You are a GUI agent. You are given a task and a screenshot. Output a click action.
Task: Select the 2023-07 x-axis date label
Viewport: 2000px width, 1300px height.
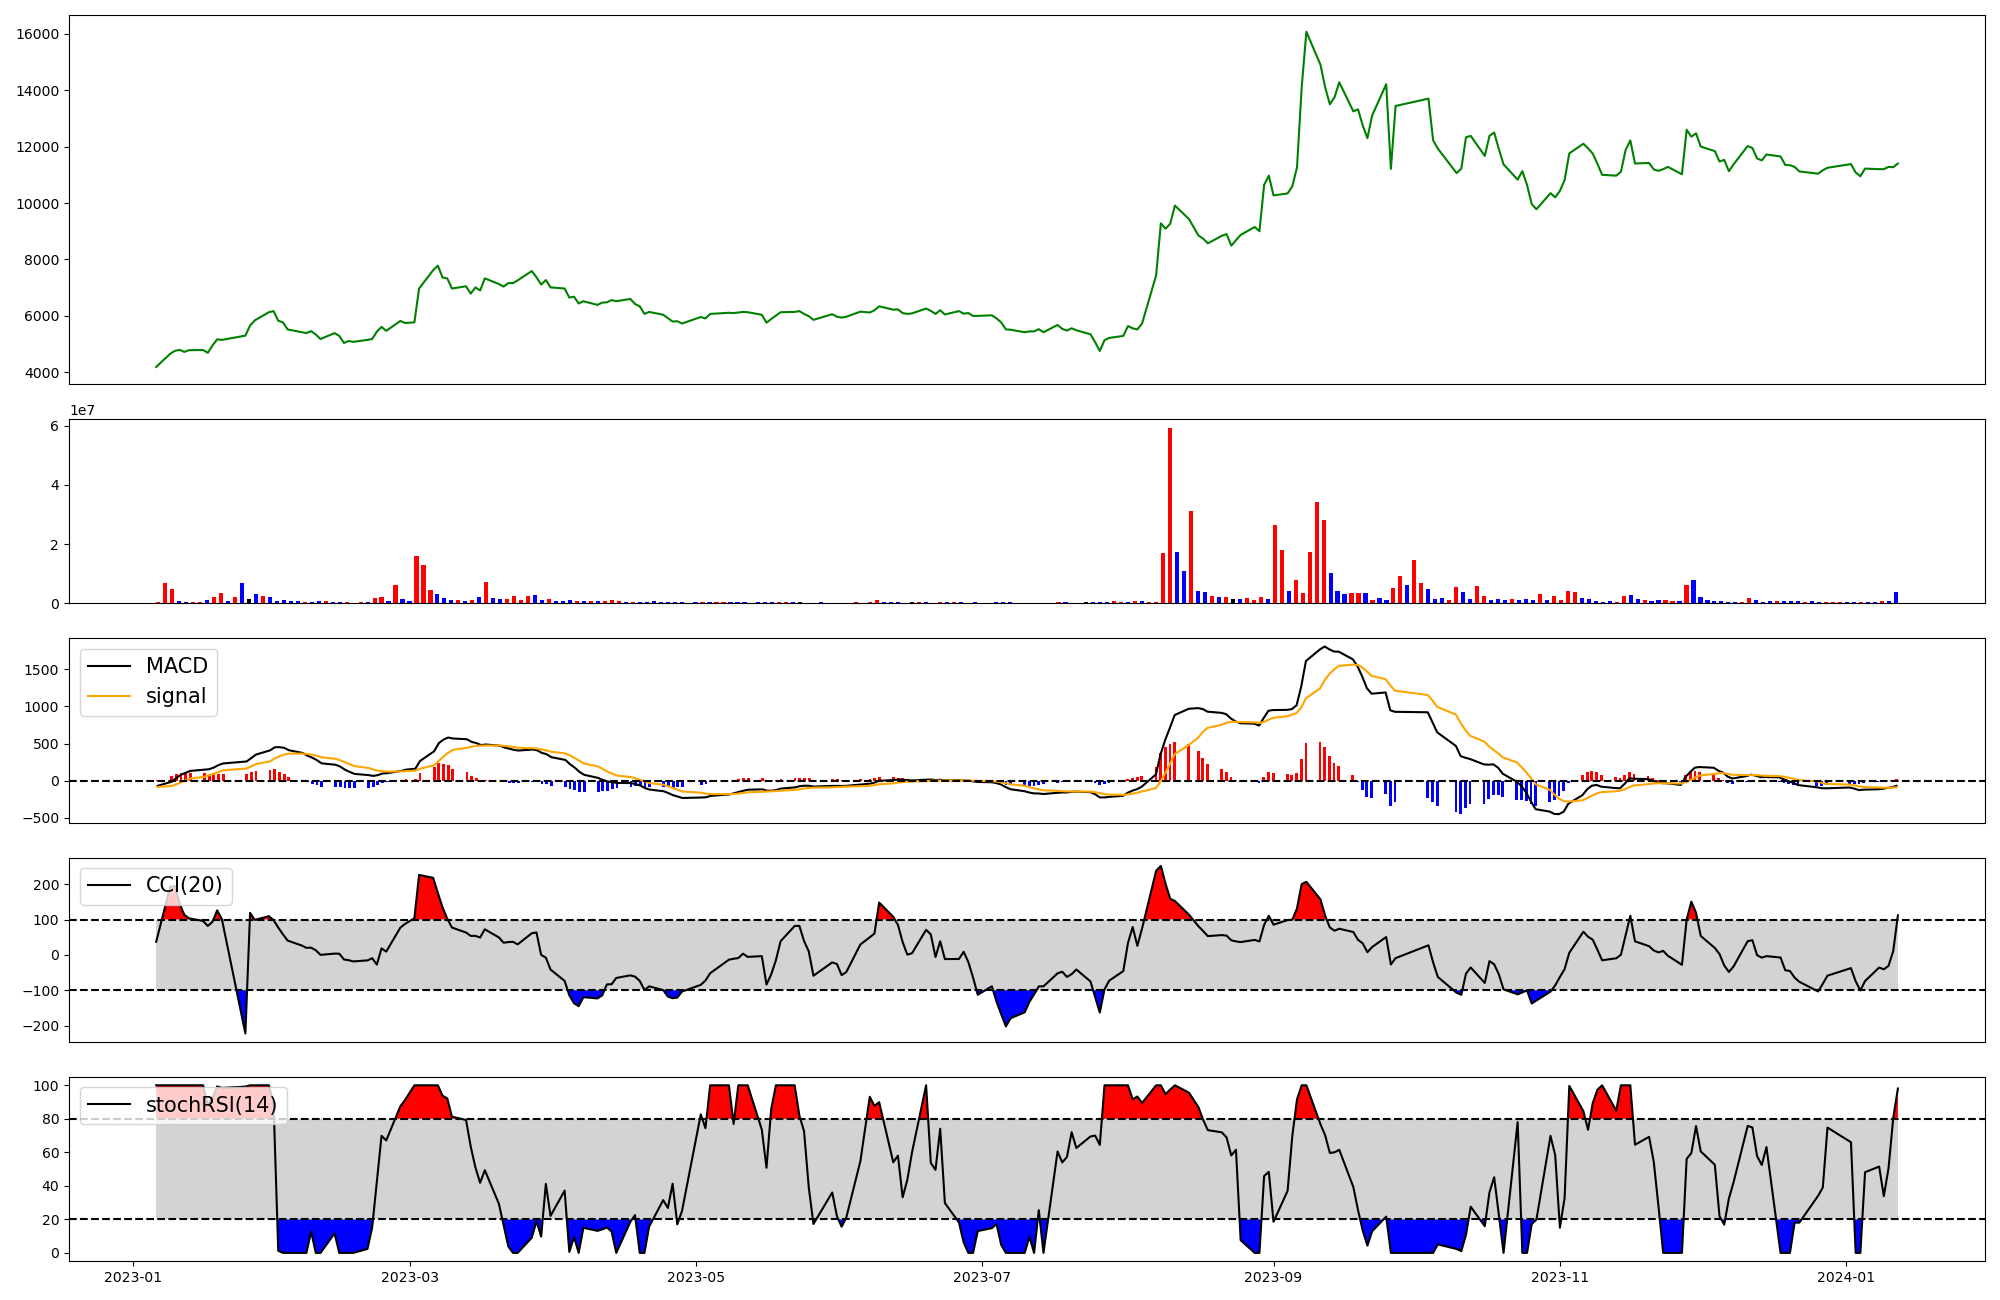click(982, 1277)
